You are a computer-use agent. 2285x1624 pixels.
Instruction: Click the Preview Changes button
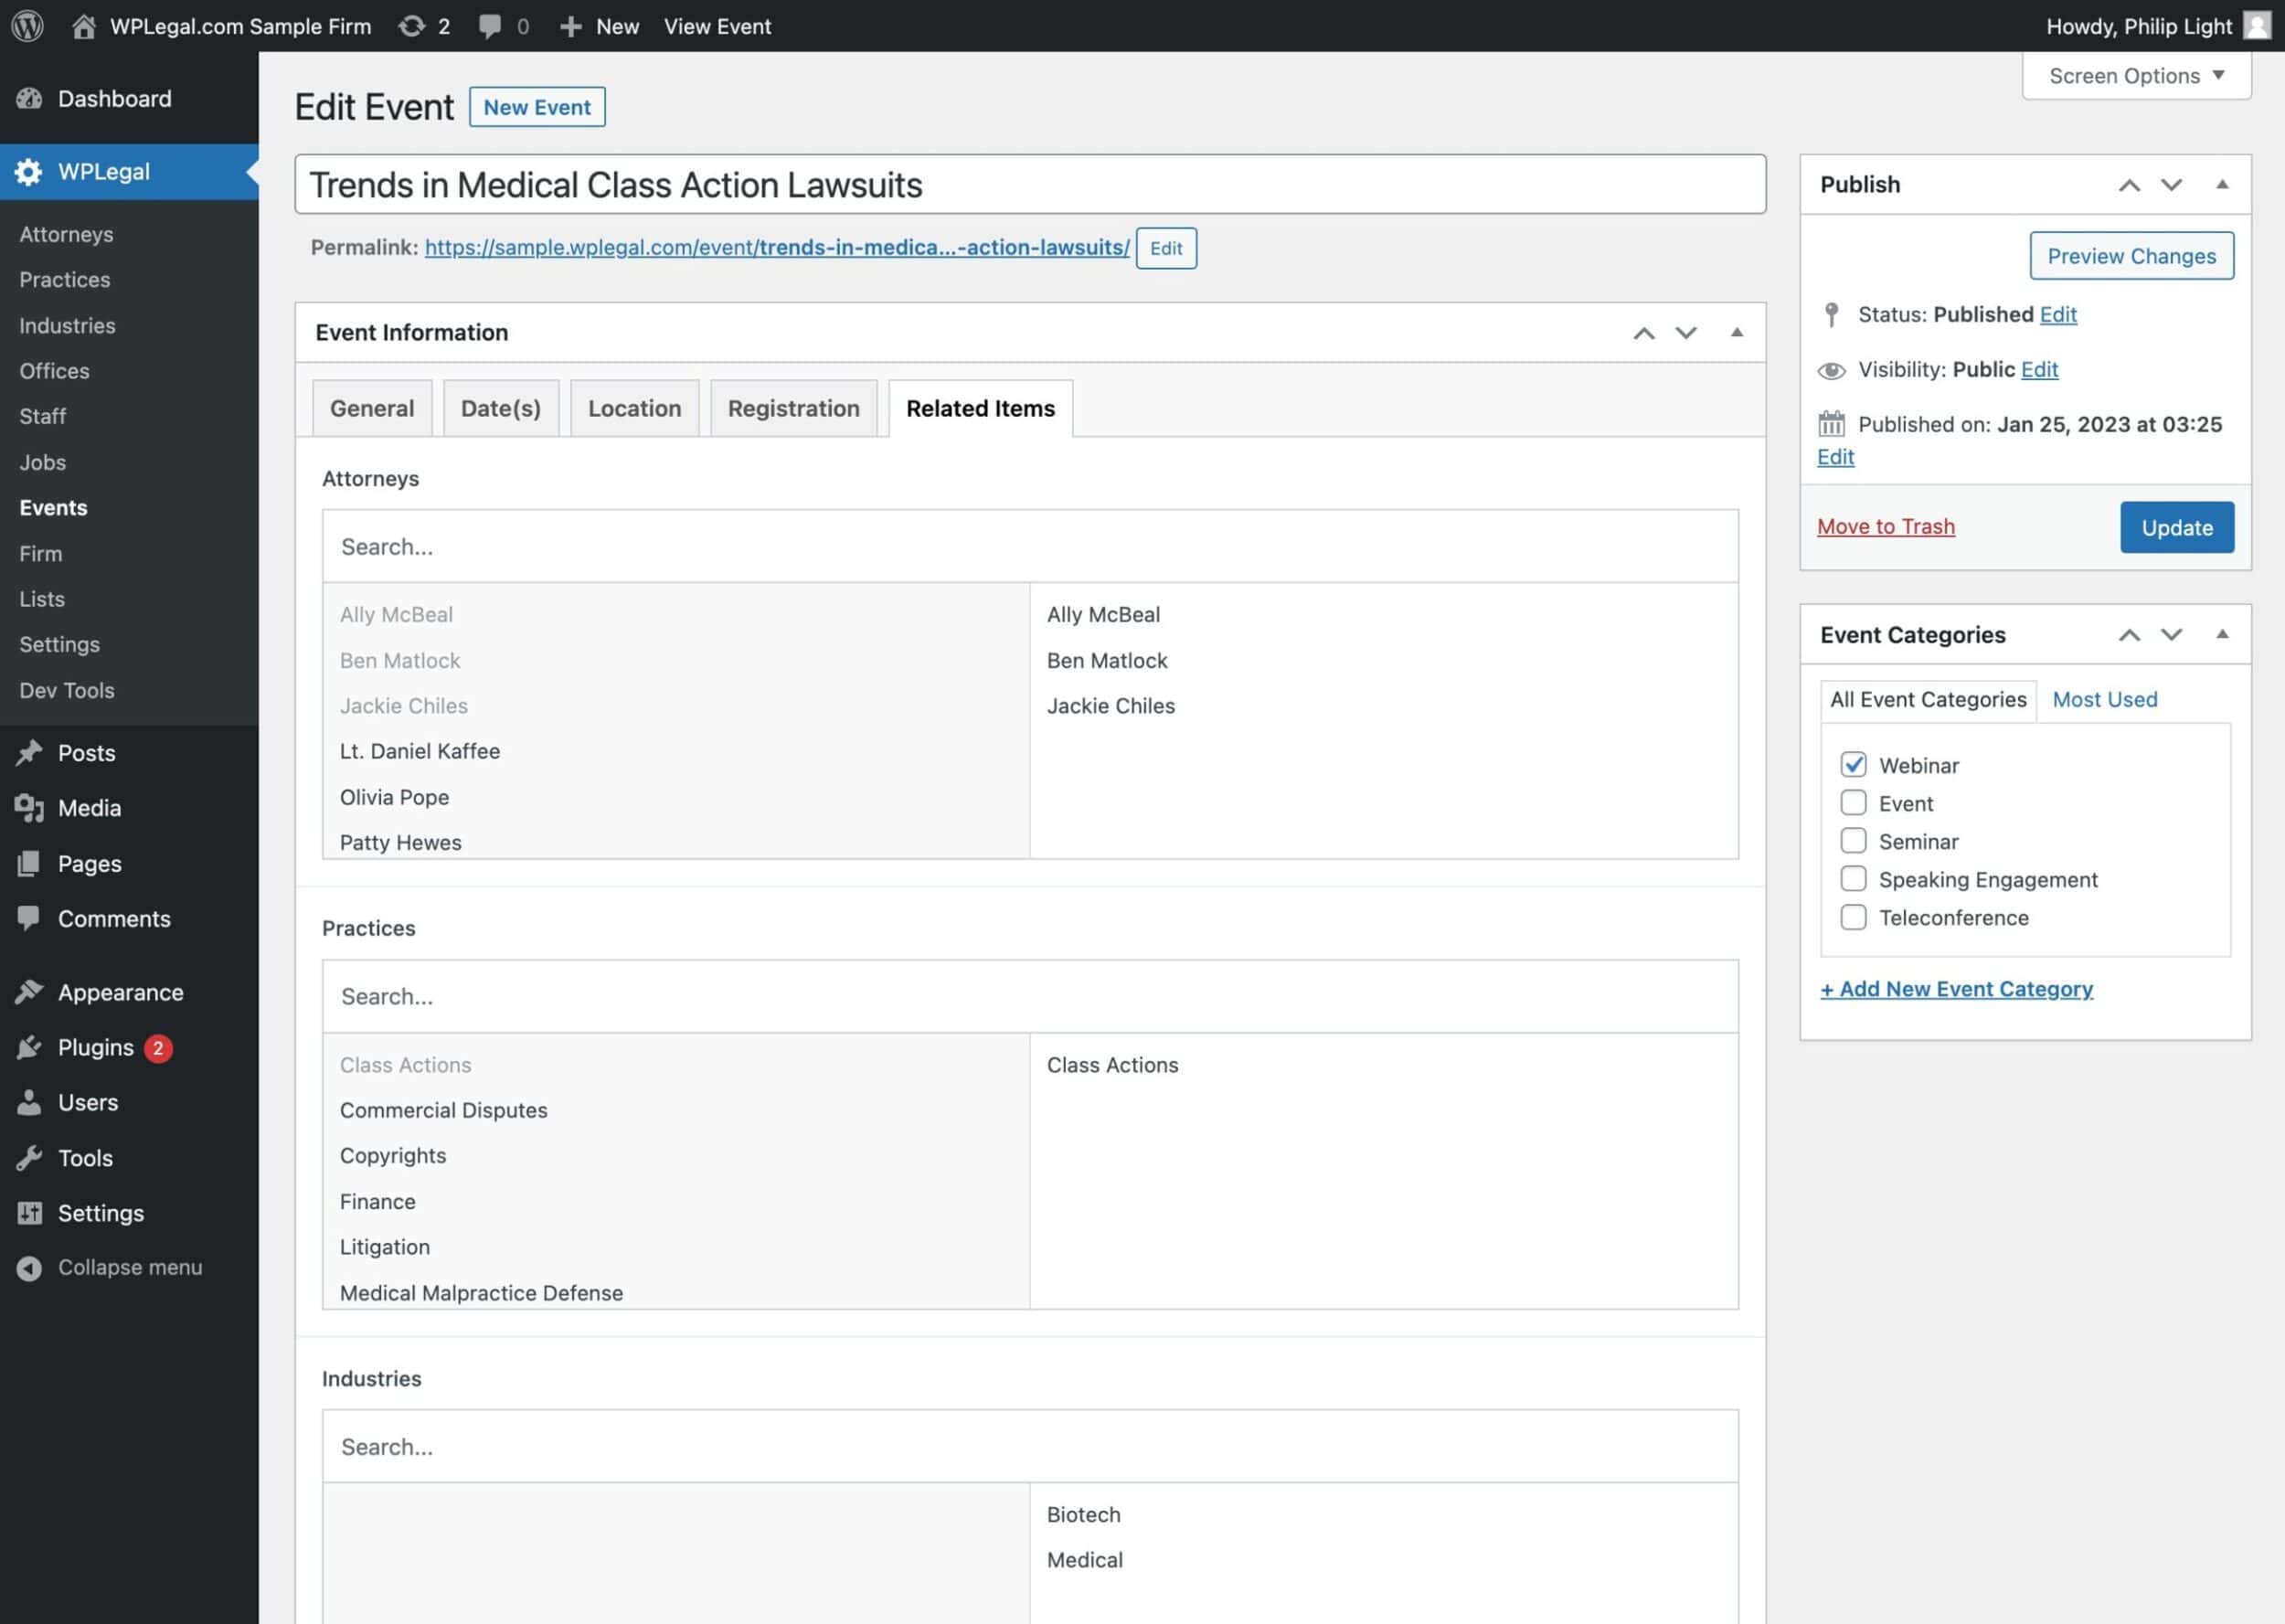(2131, 256)
